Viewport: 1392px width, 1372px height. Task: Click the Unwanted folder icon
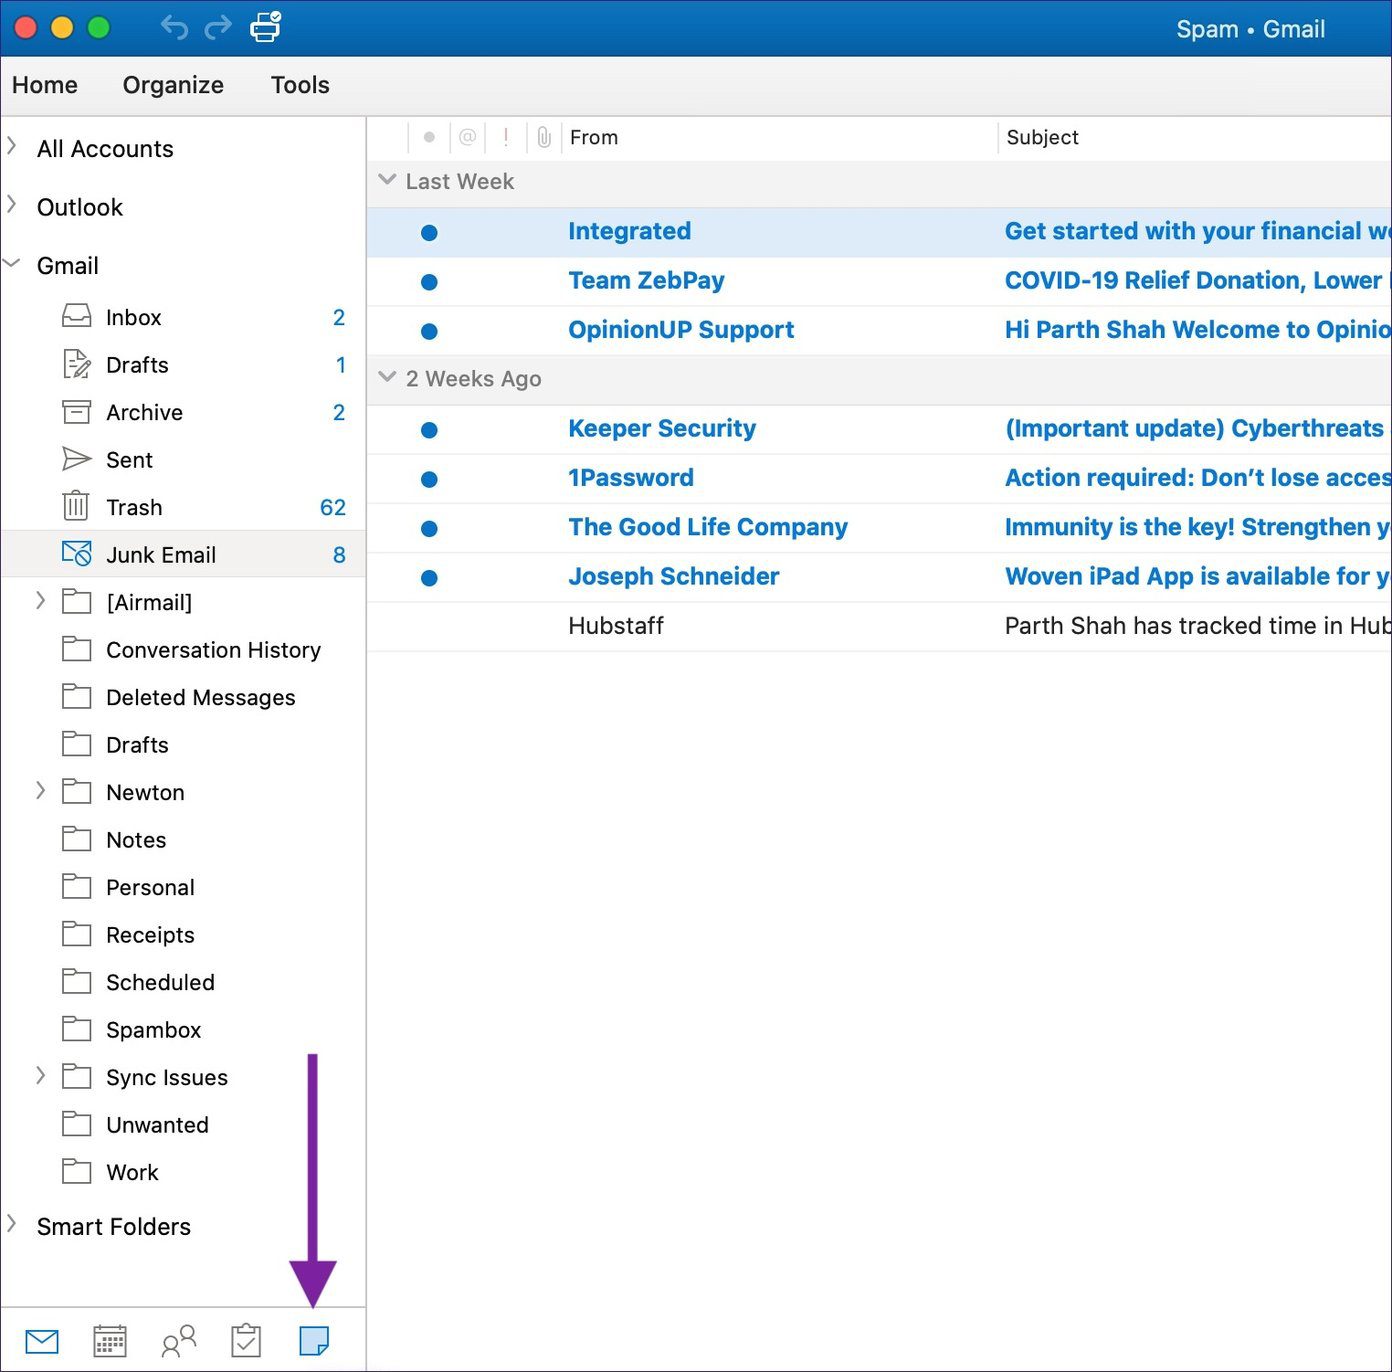click(x=77, y=1124)
